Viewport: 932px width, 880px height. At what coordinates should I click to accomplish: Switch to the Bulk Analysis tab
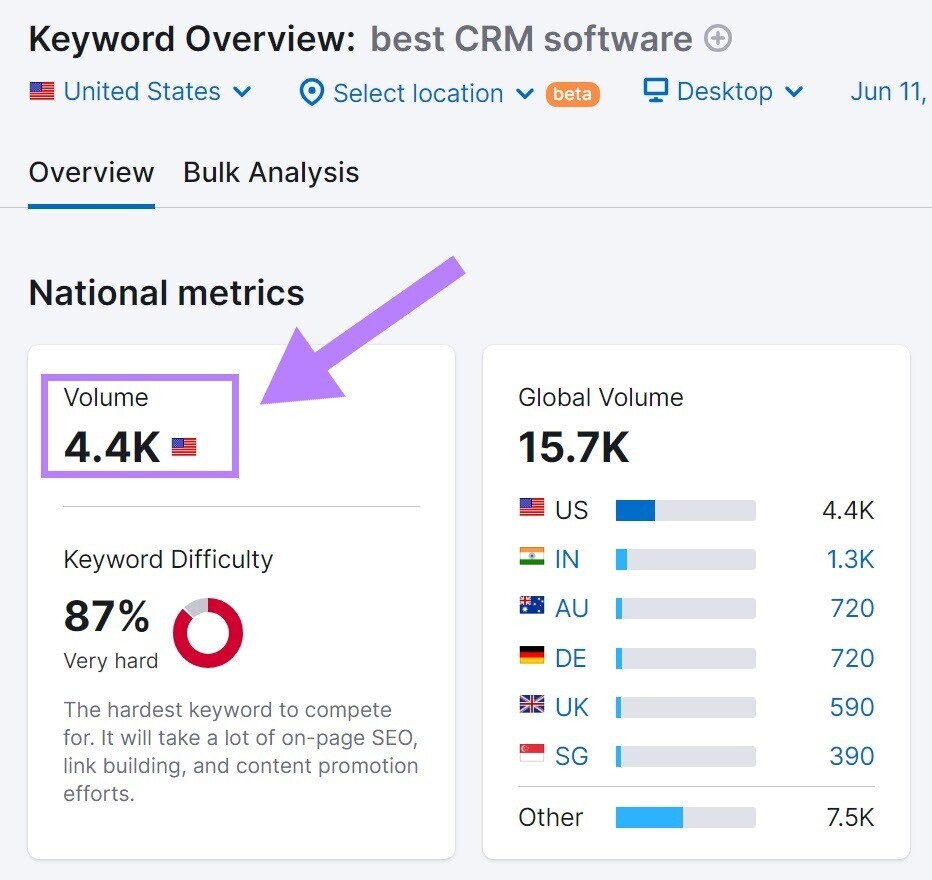[x=271, y=172]
